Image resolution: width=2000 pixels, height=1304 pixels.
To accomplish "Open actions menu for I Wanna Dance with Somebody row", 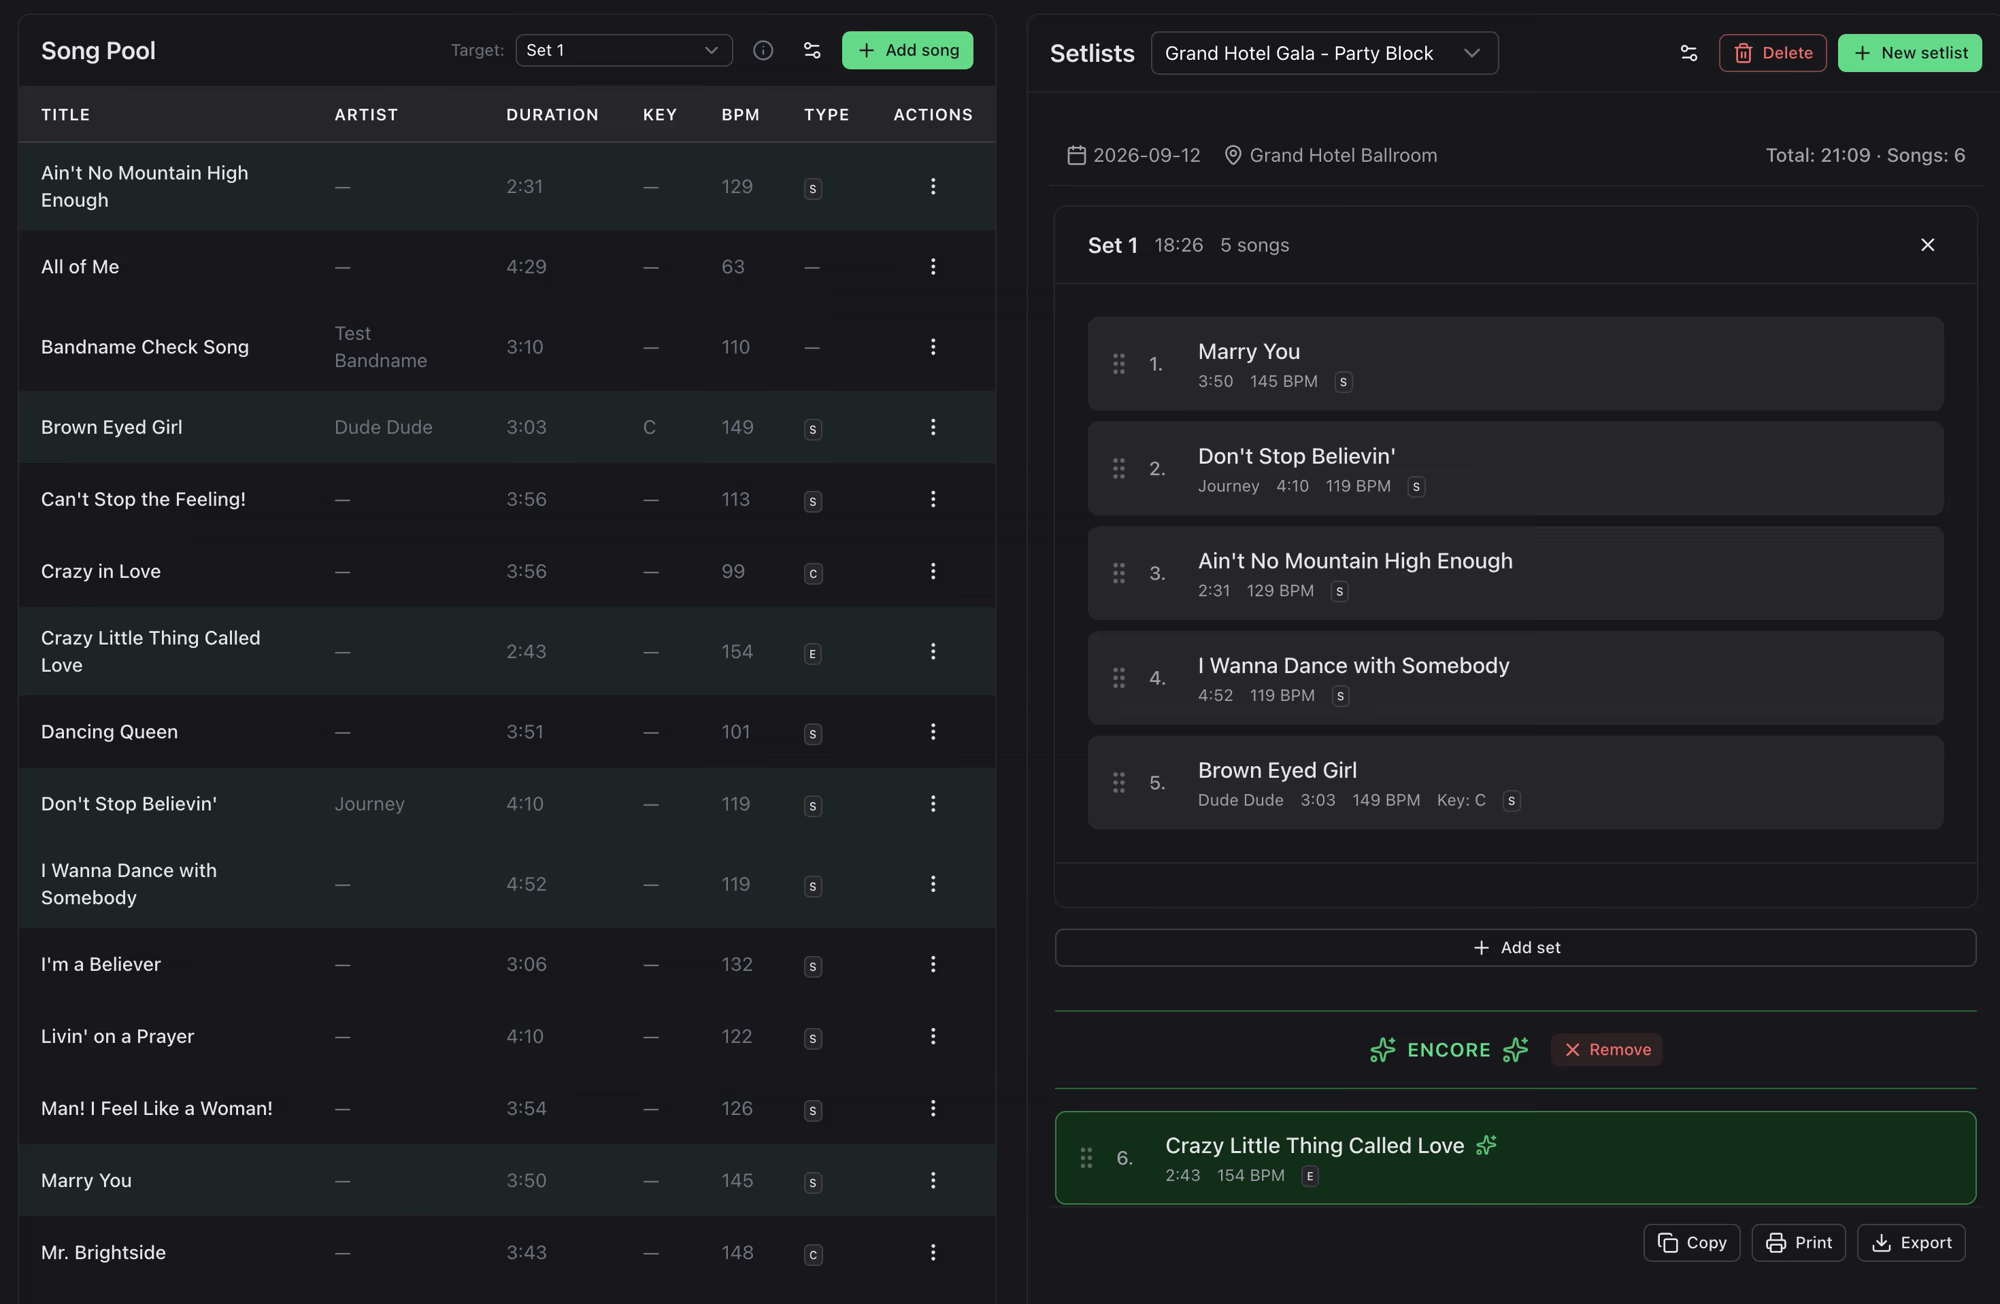I will (933, 884).
